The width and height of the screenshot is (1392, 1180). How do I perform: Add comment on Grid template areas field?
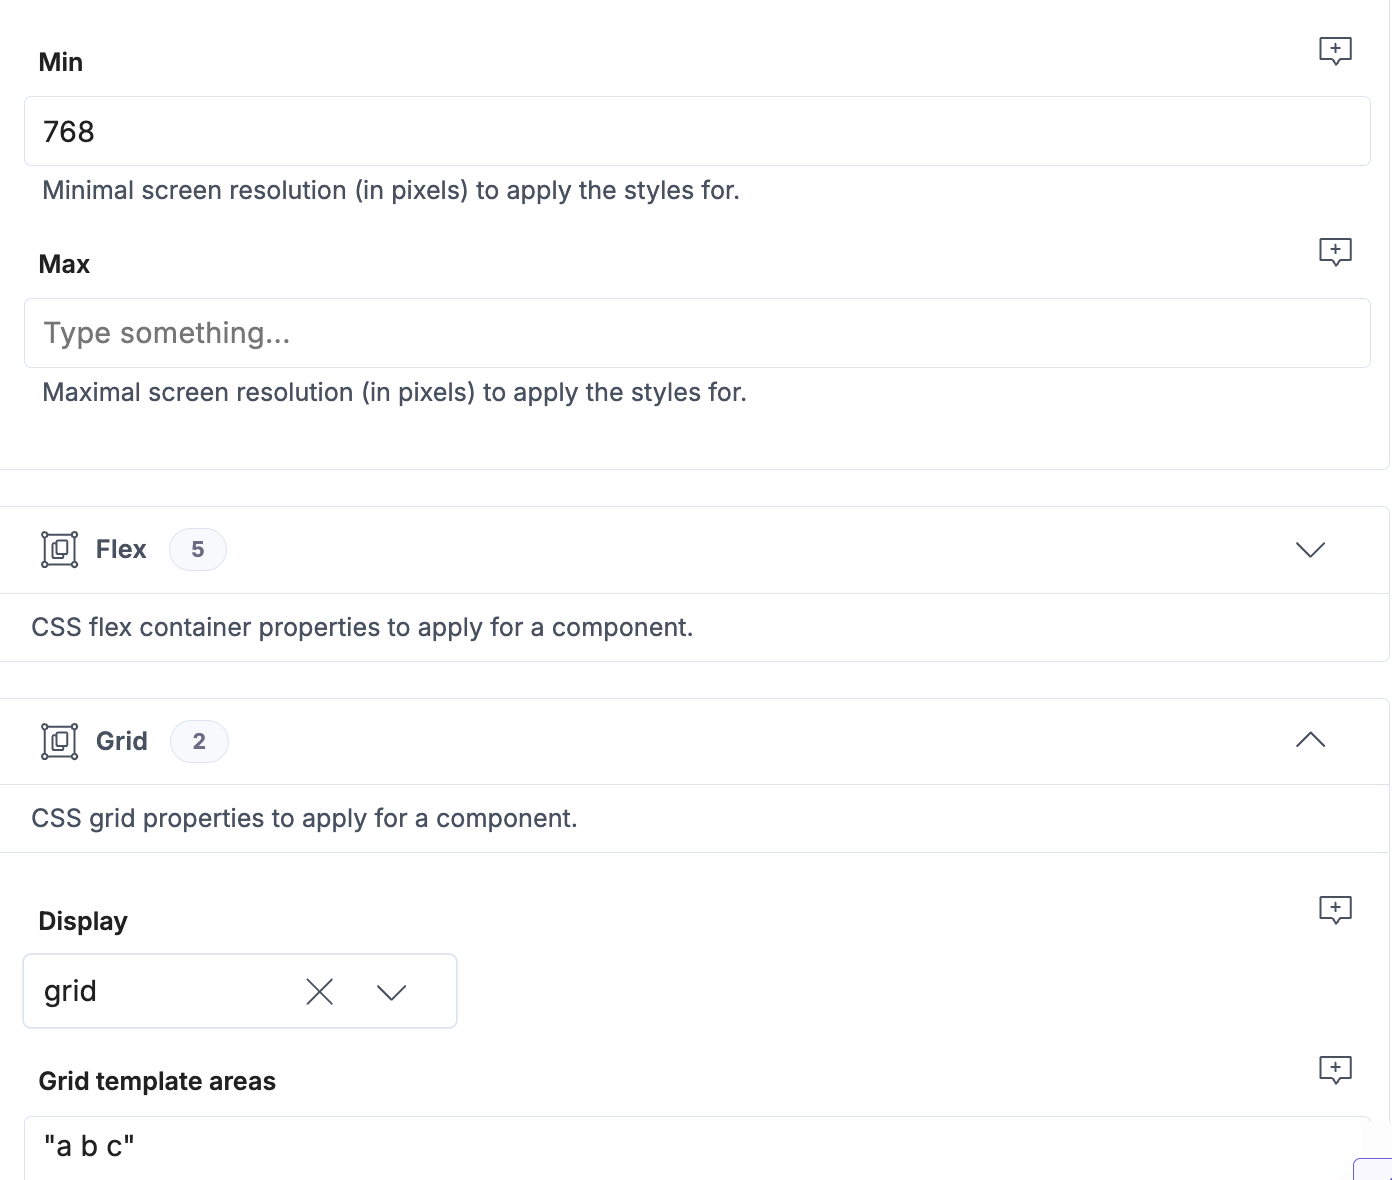[1335, 1069]
